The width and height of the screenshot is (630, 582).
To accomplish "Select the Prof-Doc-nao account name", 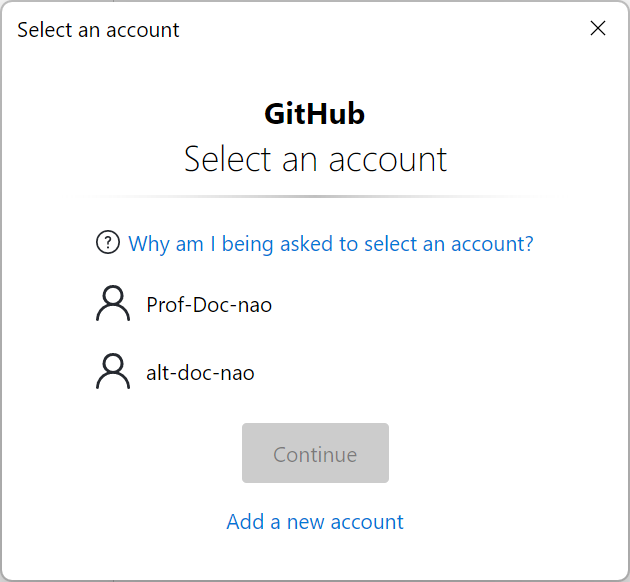I will pos(209,305).
